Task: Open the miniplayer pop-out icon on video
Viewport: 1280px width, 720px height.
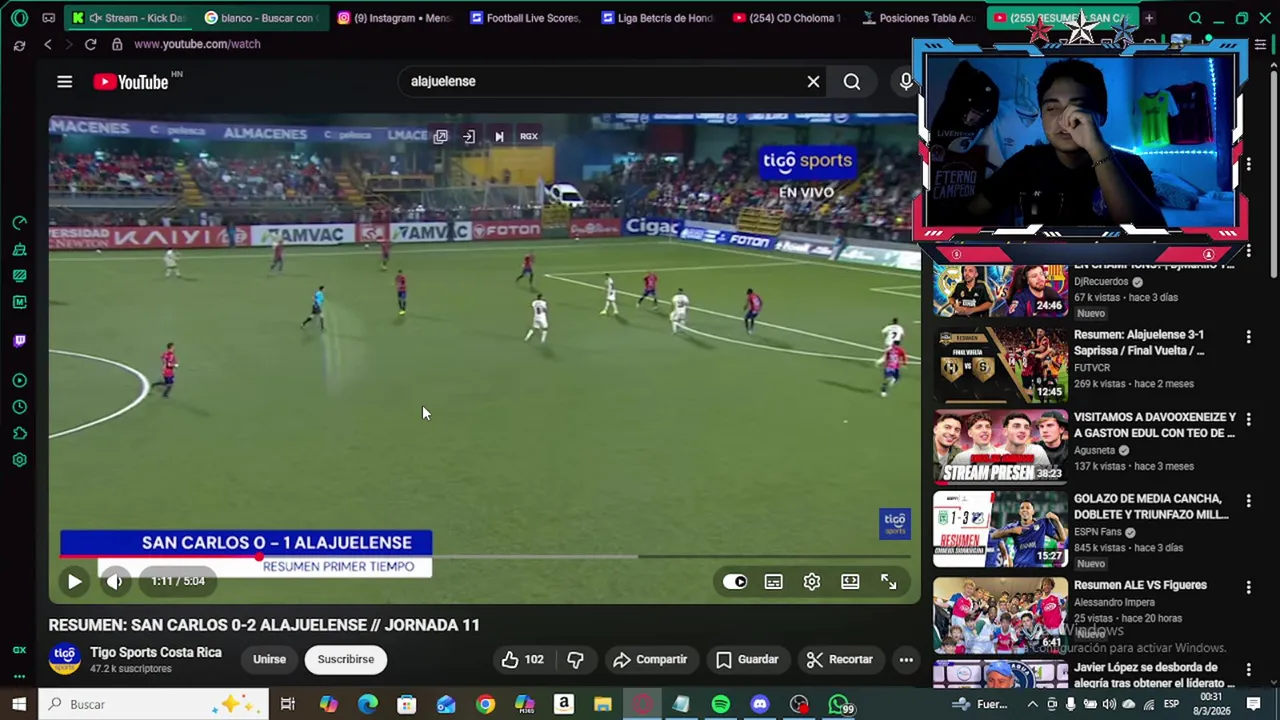Action: 440,136
